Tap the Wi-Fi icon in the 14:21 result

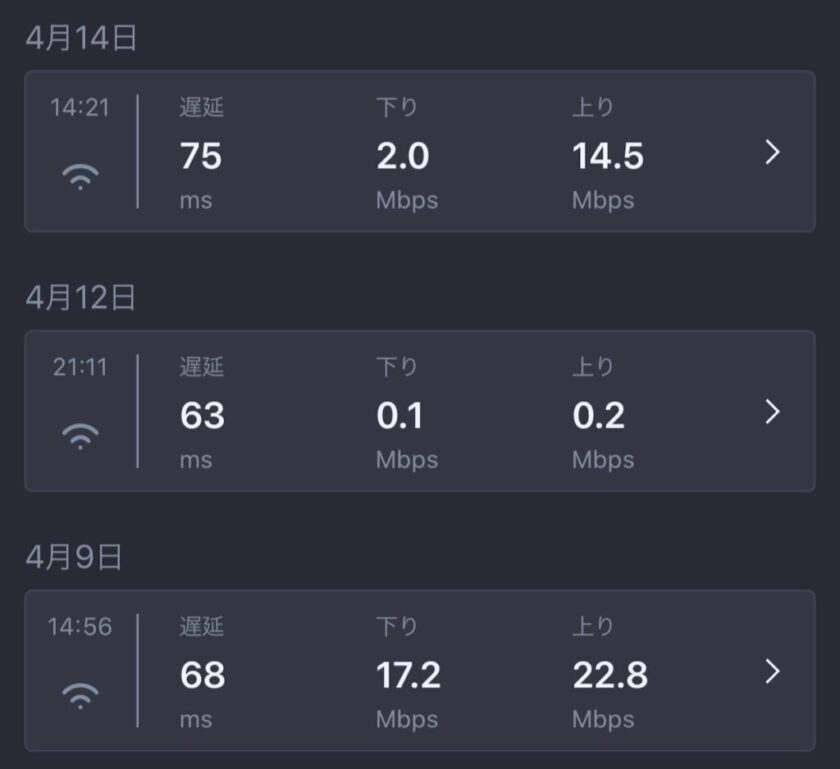point(80,176)
